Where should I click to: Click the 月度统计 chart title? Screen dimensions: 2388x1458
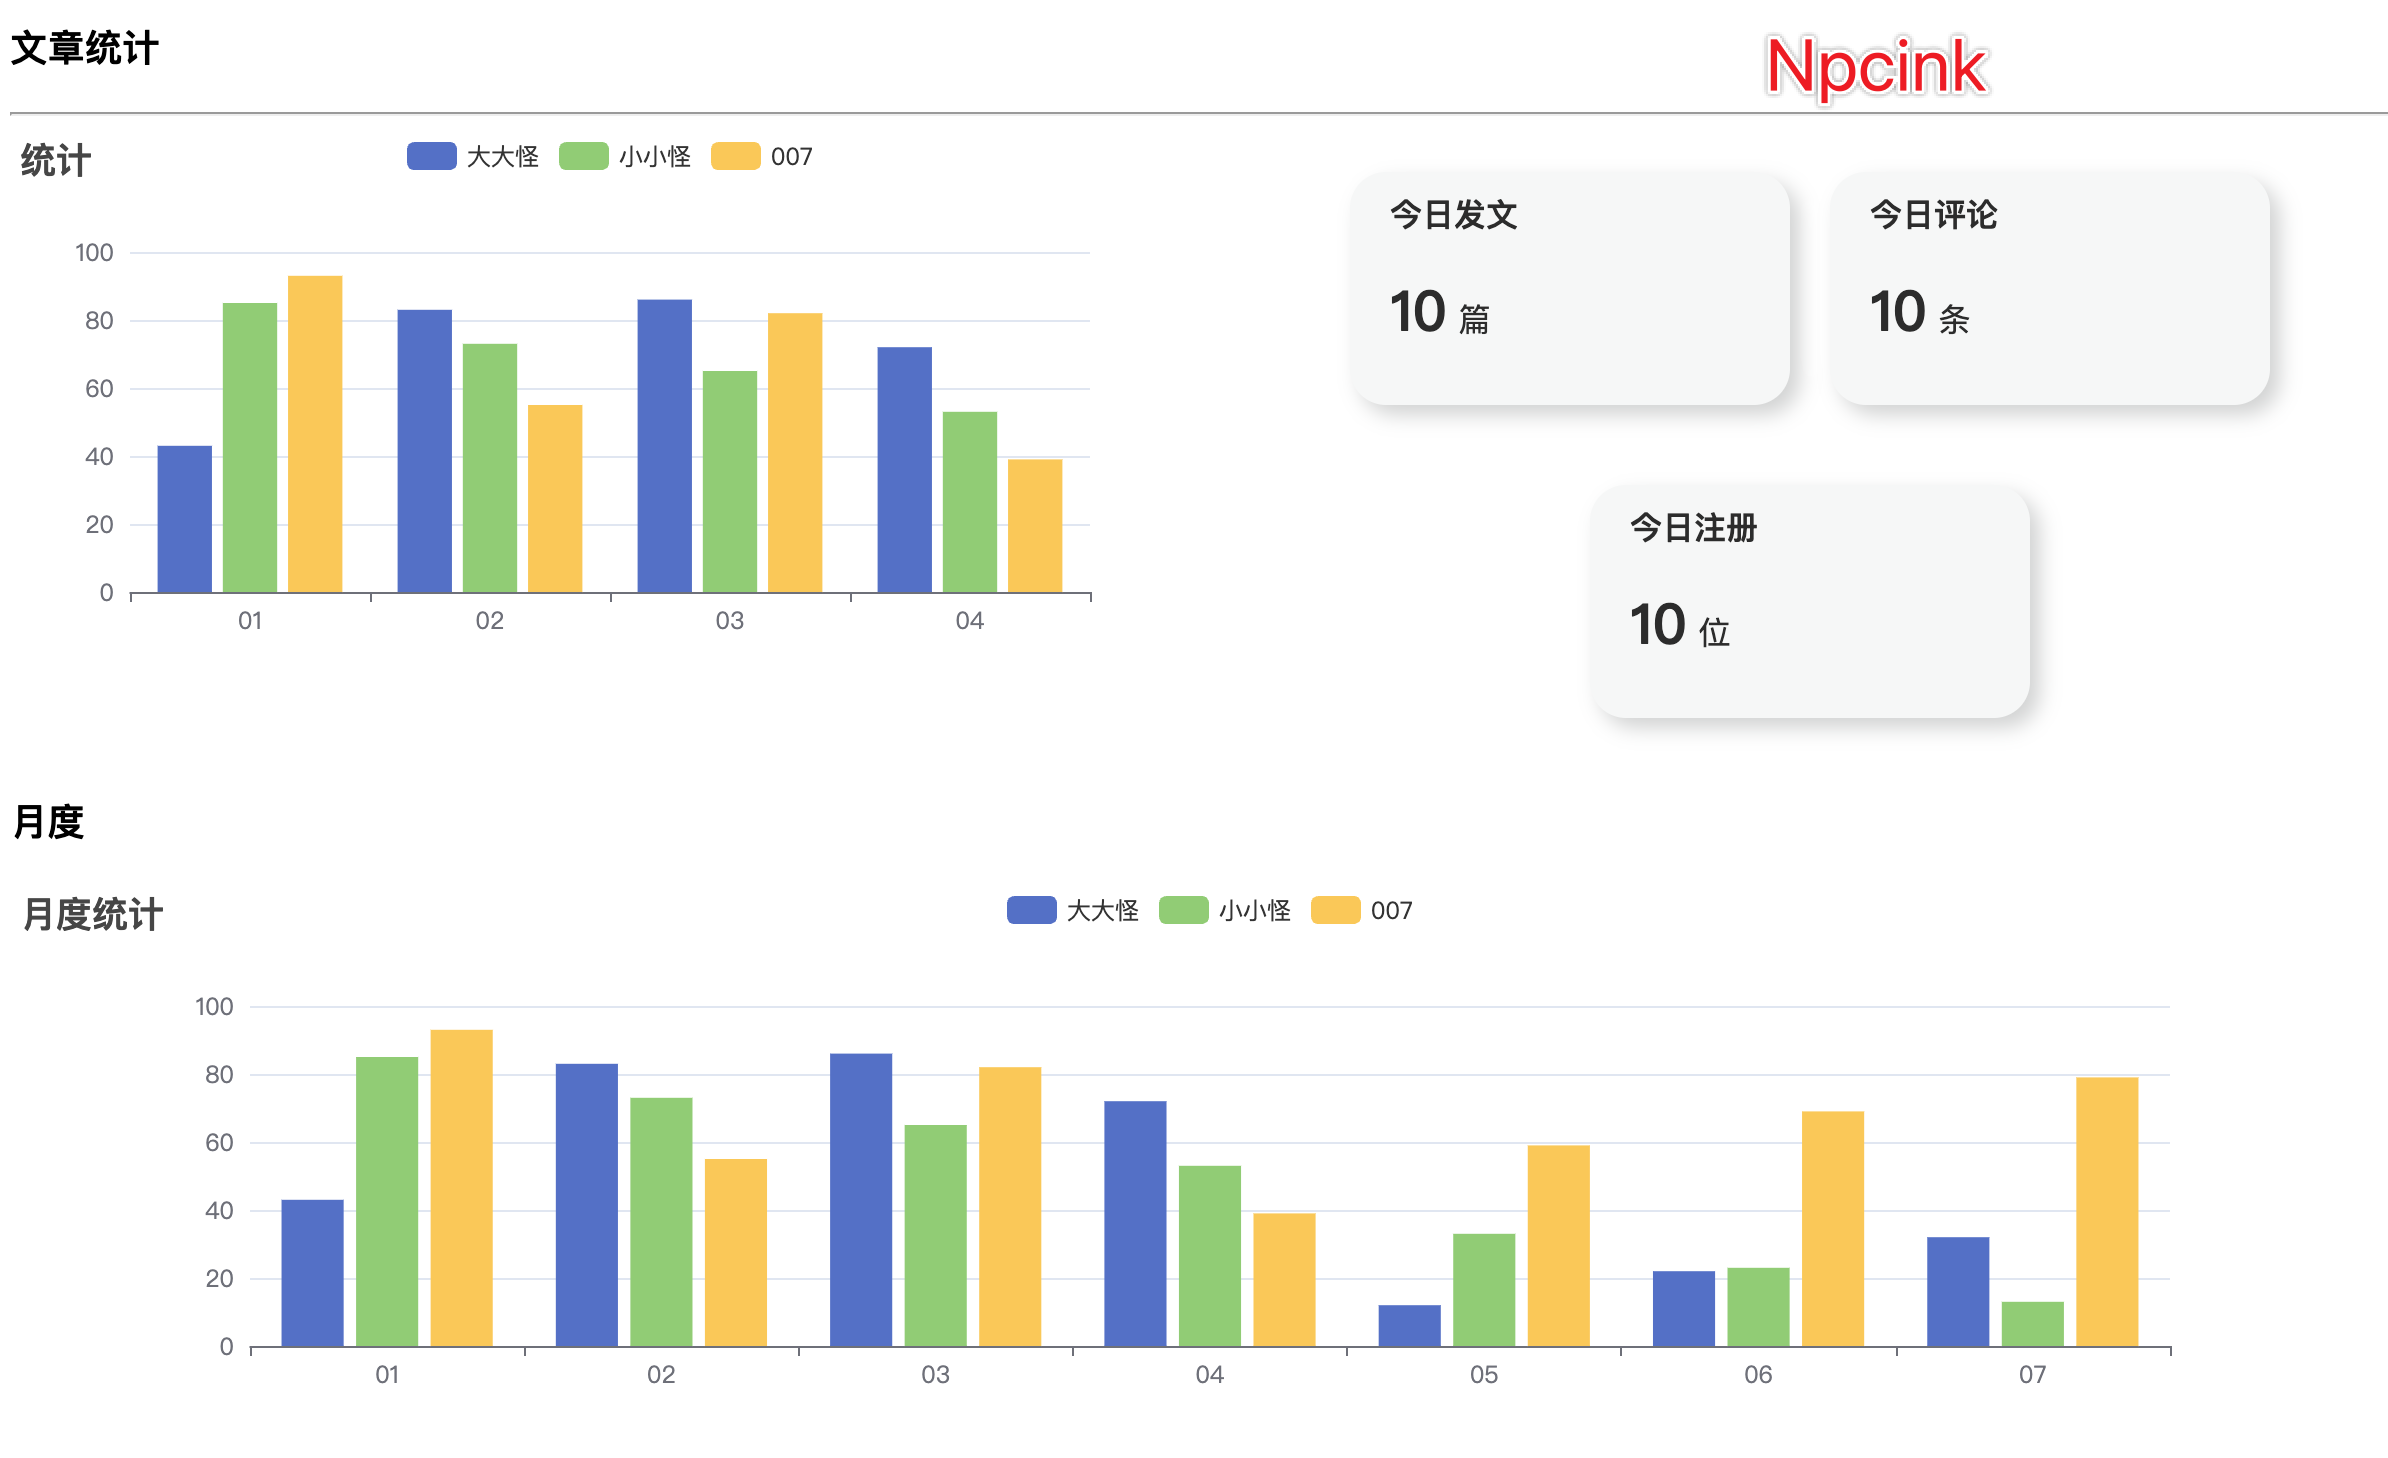click(x=93, y=914)
